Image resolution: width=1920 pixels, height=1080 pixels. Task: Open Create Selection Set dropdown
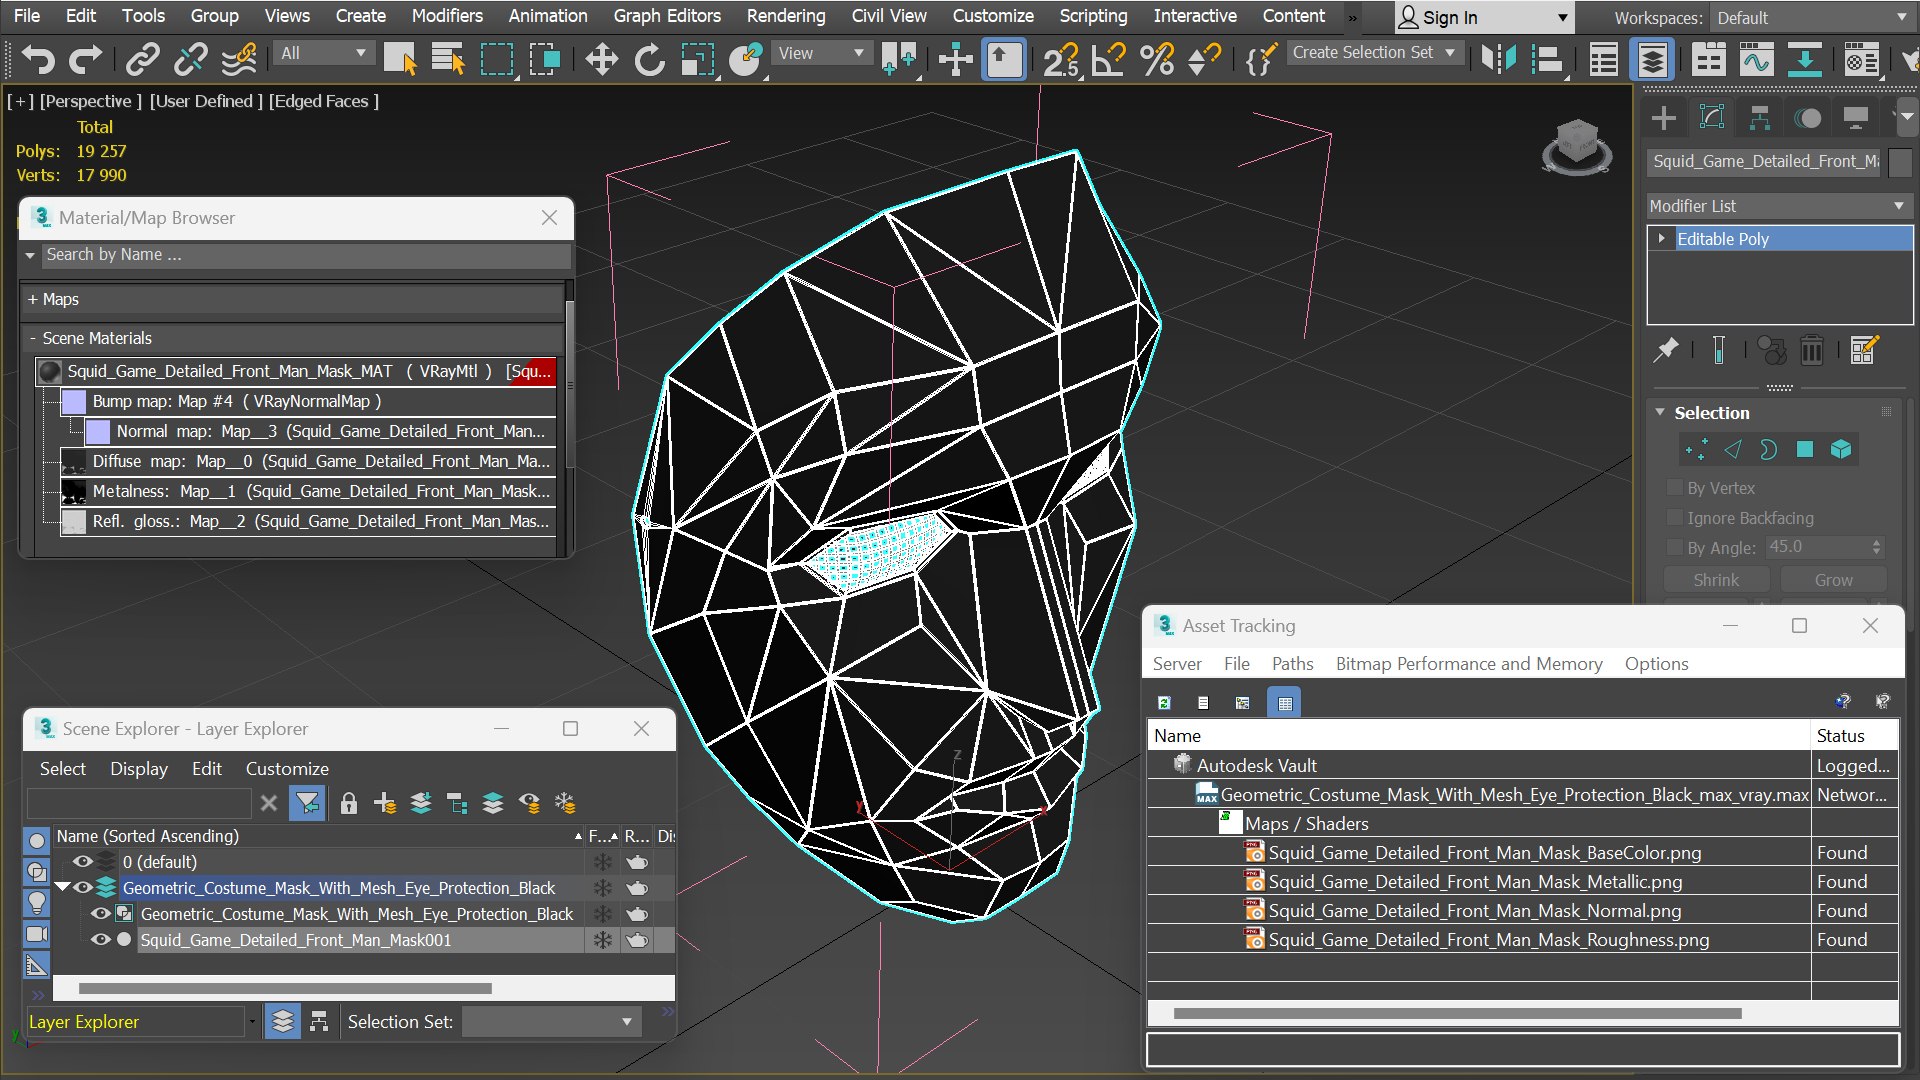(x=1375, y=53)
